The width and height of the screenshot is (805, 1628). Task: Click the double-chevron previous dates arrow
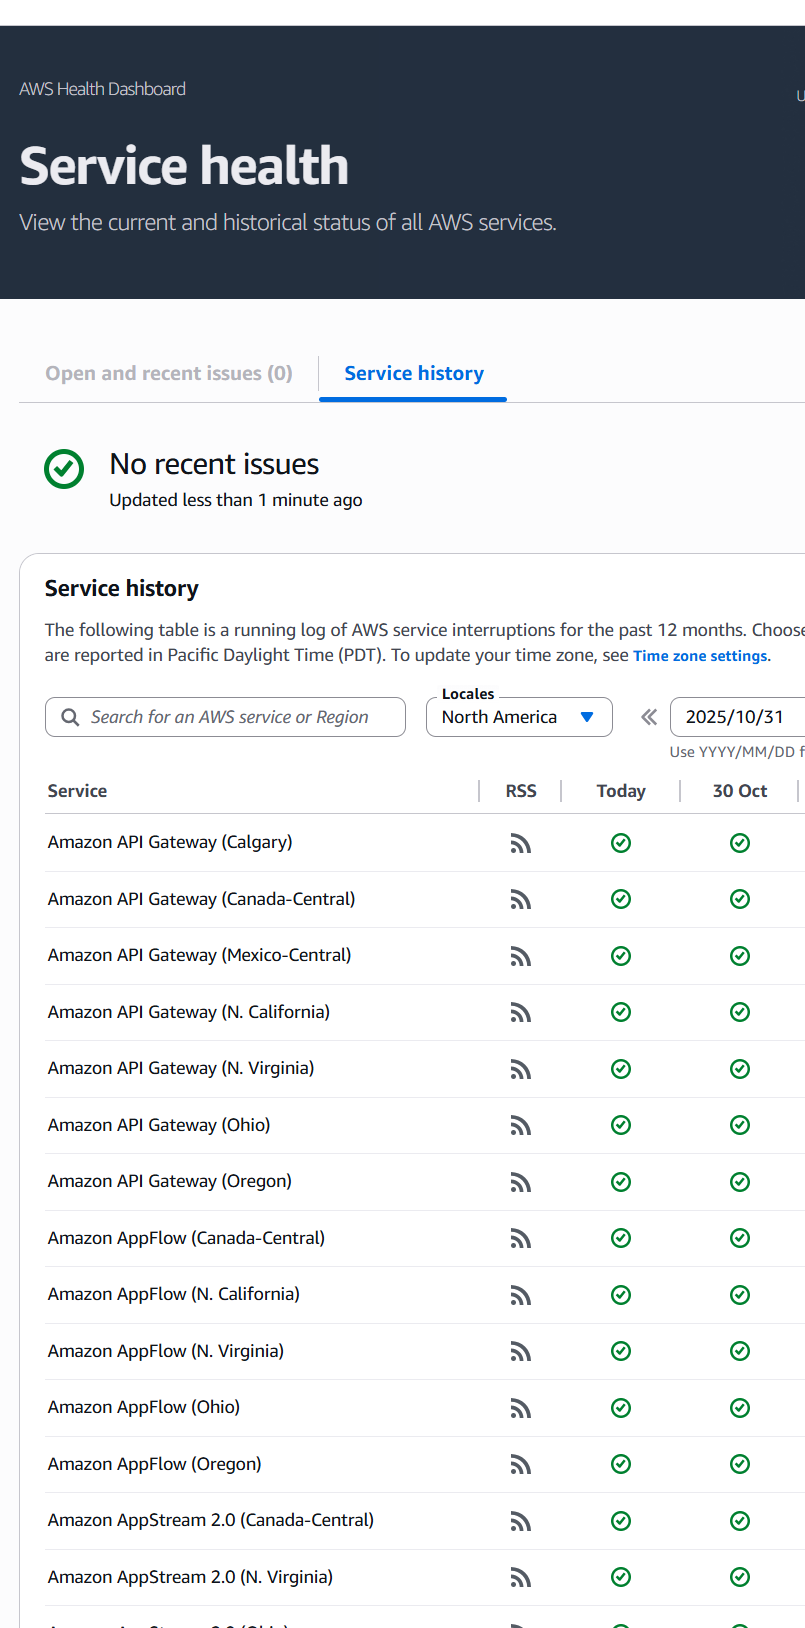pos(649,717)
